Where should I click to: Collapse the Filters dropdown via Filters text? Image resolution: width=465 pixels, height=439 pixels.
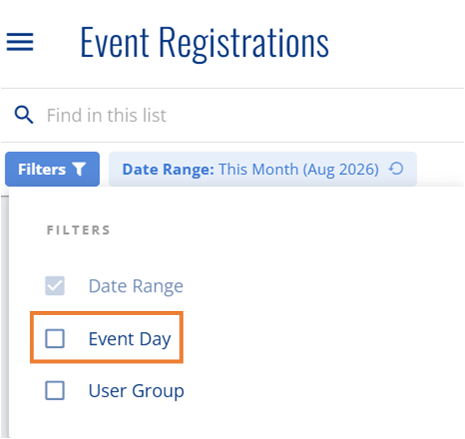pyautogui.click(x=42, y=169)
